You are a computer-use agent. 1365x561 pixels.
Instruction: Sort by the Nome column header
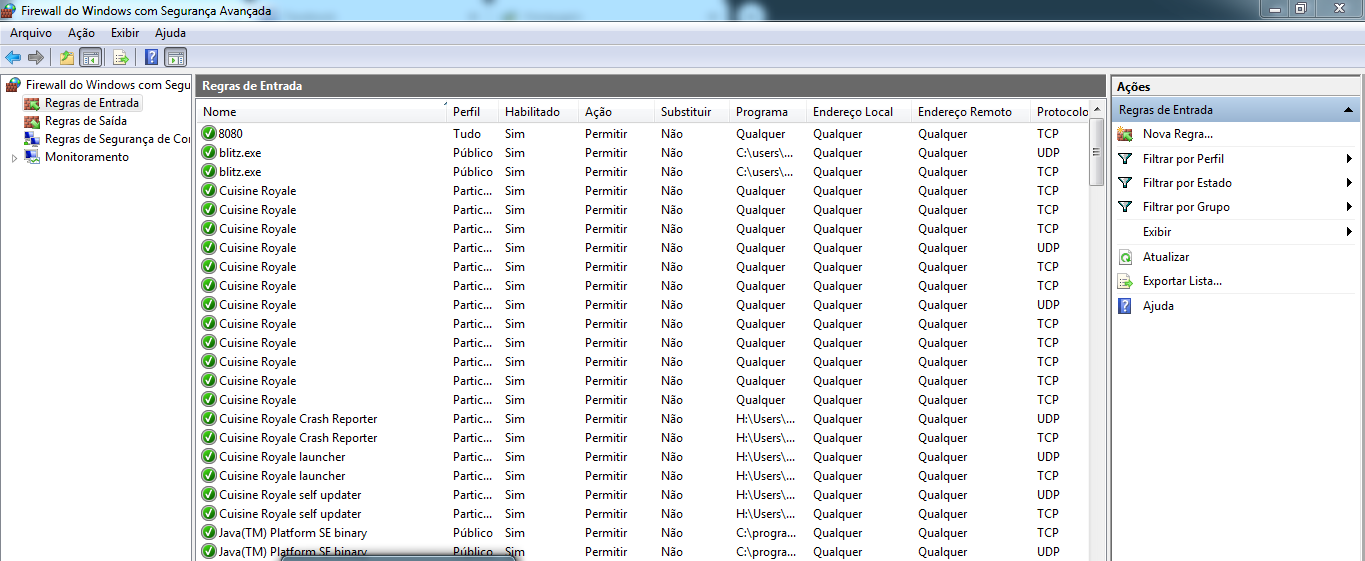pos(323,112)
